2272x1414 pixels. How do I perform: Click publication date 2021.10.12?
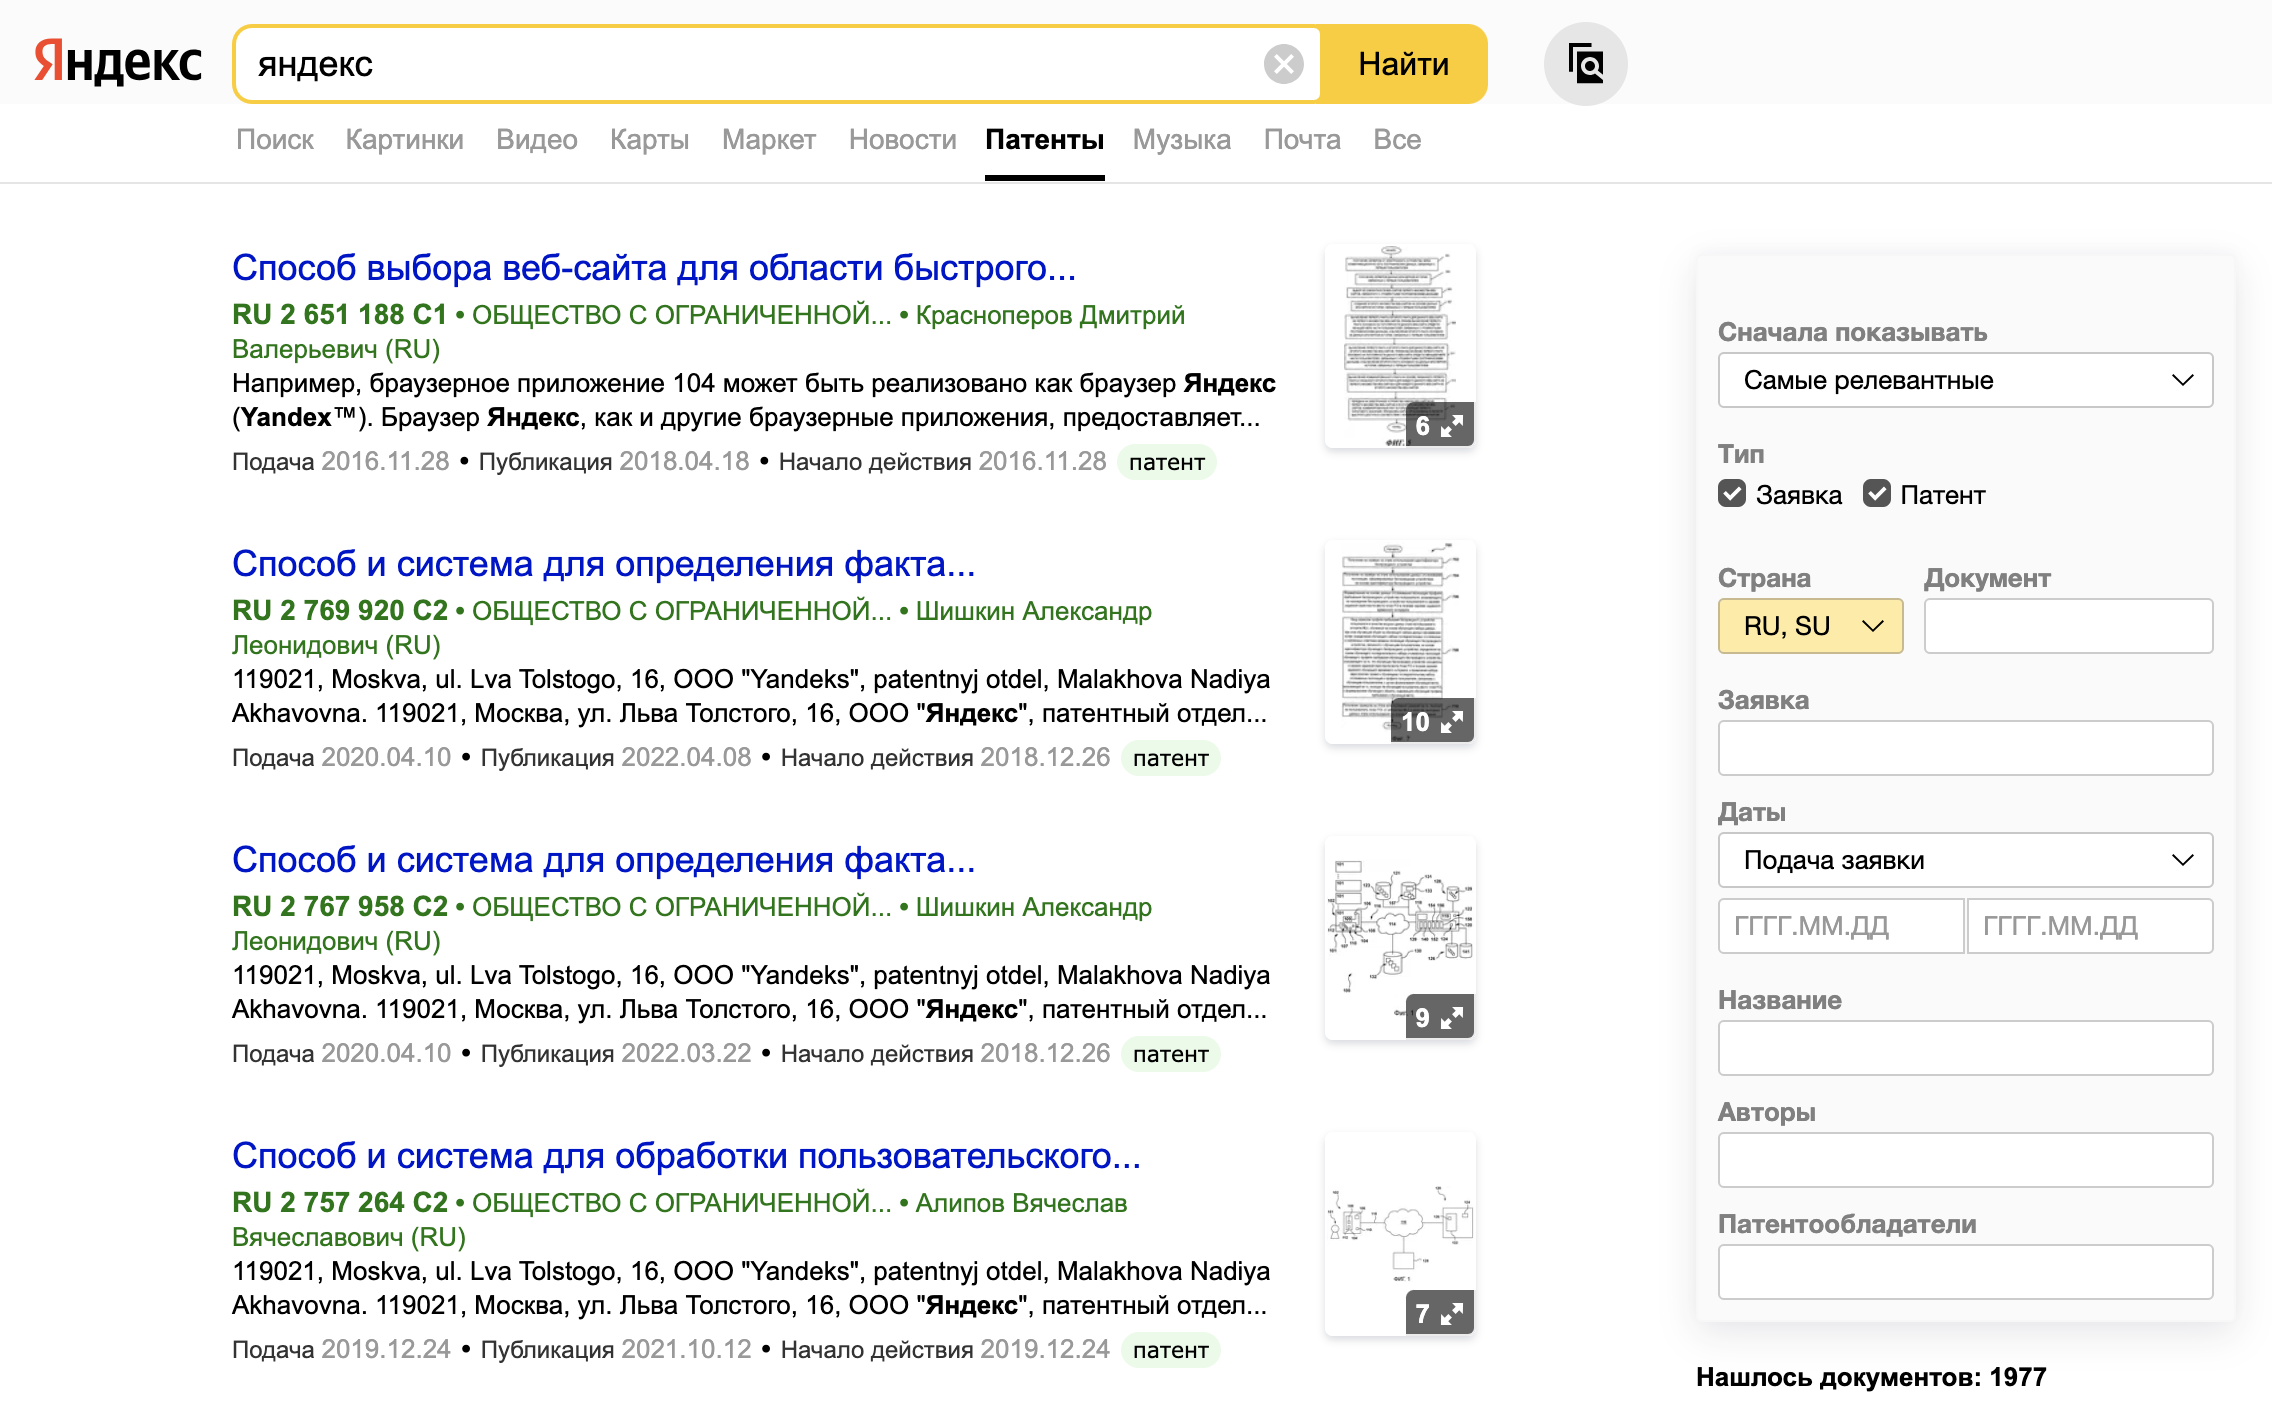[x=686, y=1350]
